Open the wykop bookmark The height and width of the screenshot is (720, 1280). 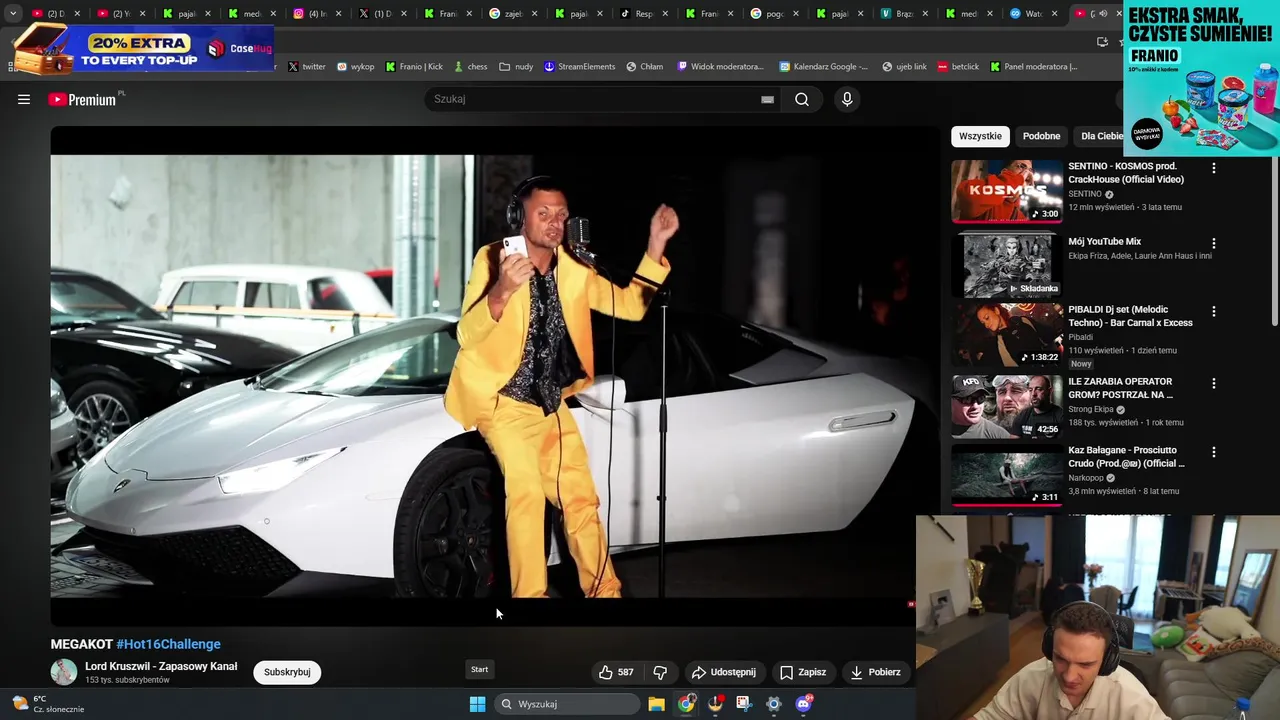click(355, 67)
